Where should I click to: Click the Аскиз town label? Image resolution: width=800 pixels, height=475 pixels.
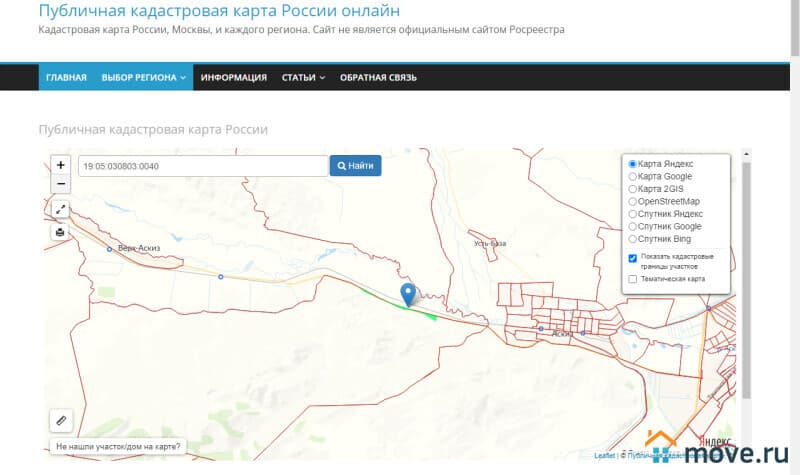[x=561, y=333]
